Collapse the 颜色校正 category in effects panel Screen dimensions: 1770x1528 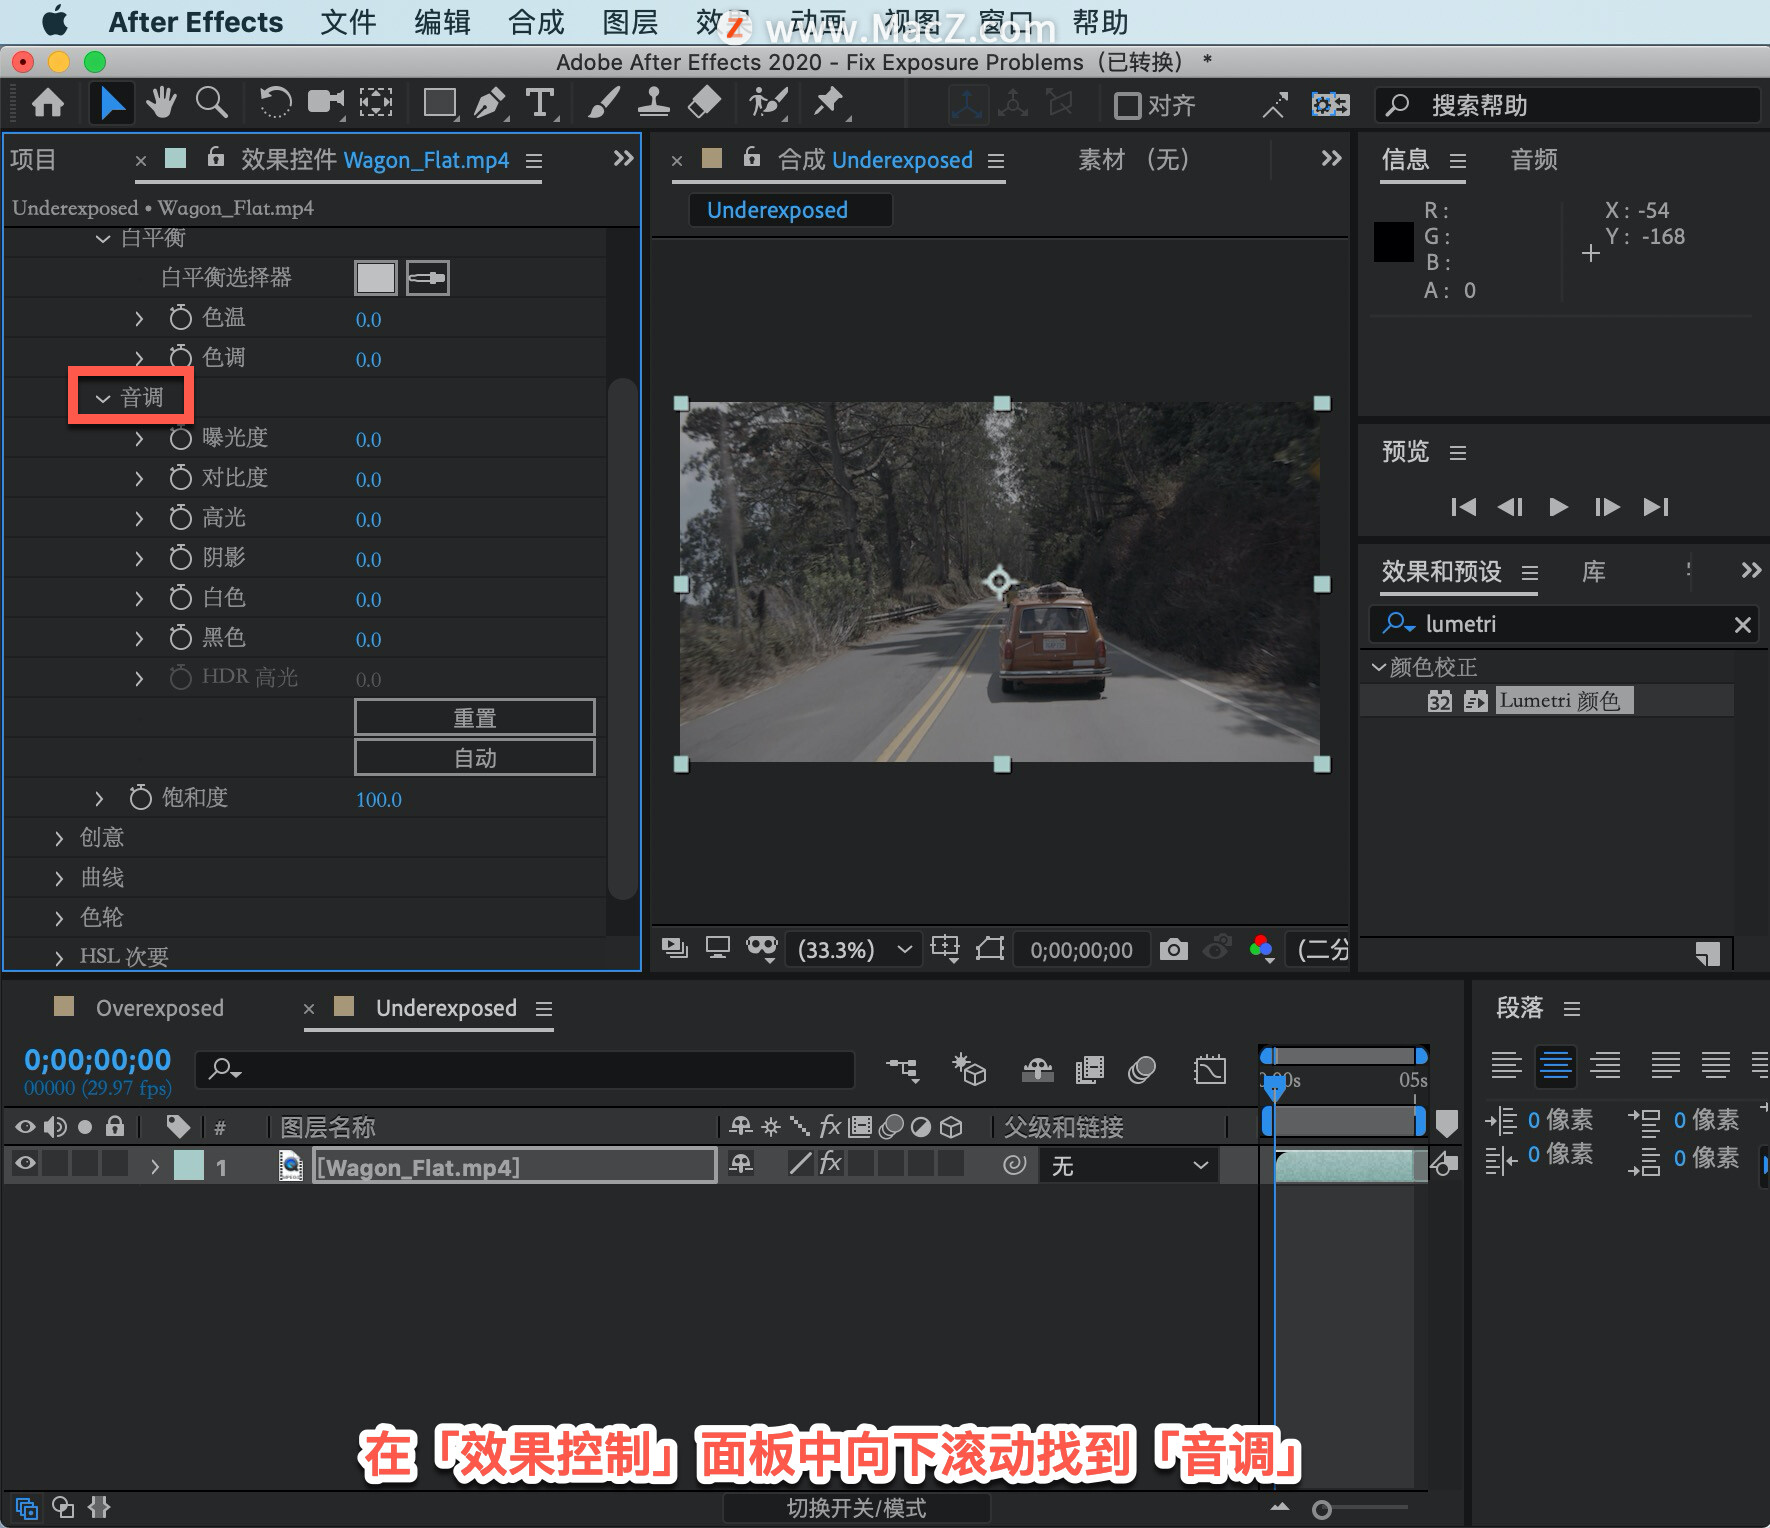pos(1378,667)
